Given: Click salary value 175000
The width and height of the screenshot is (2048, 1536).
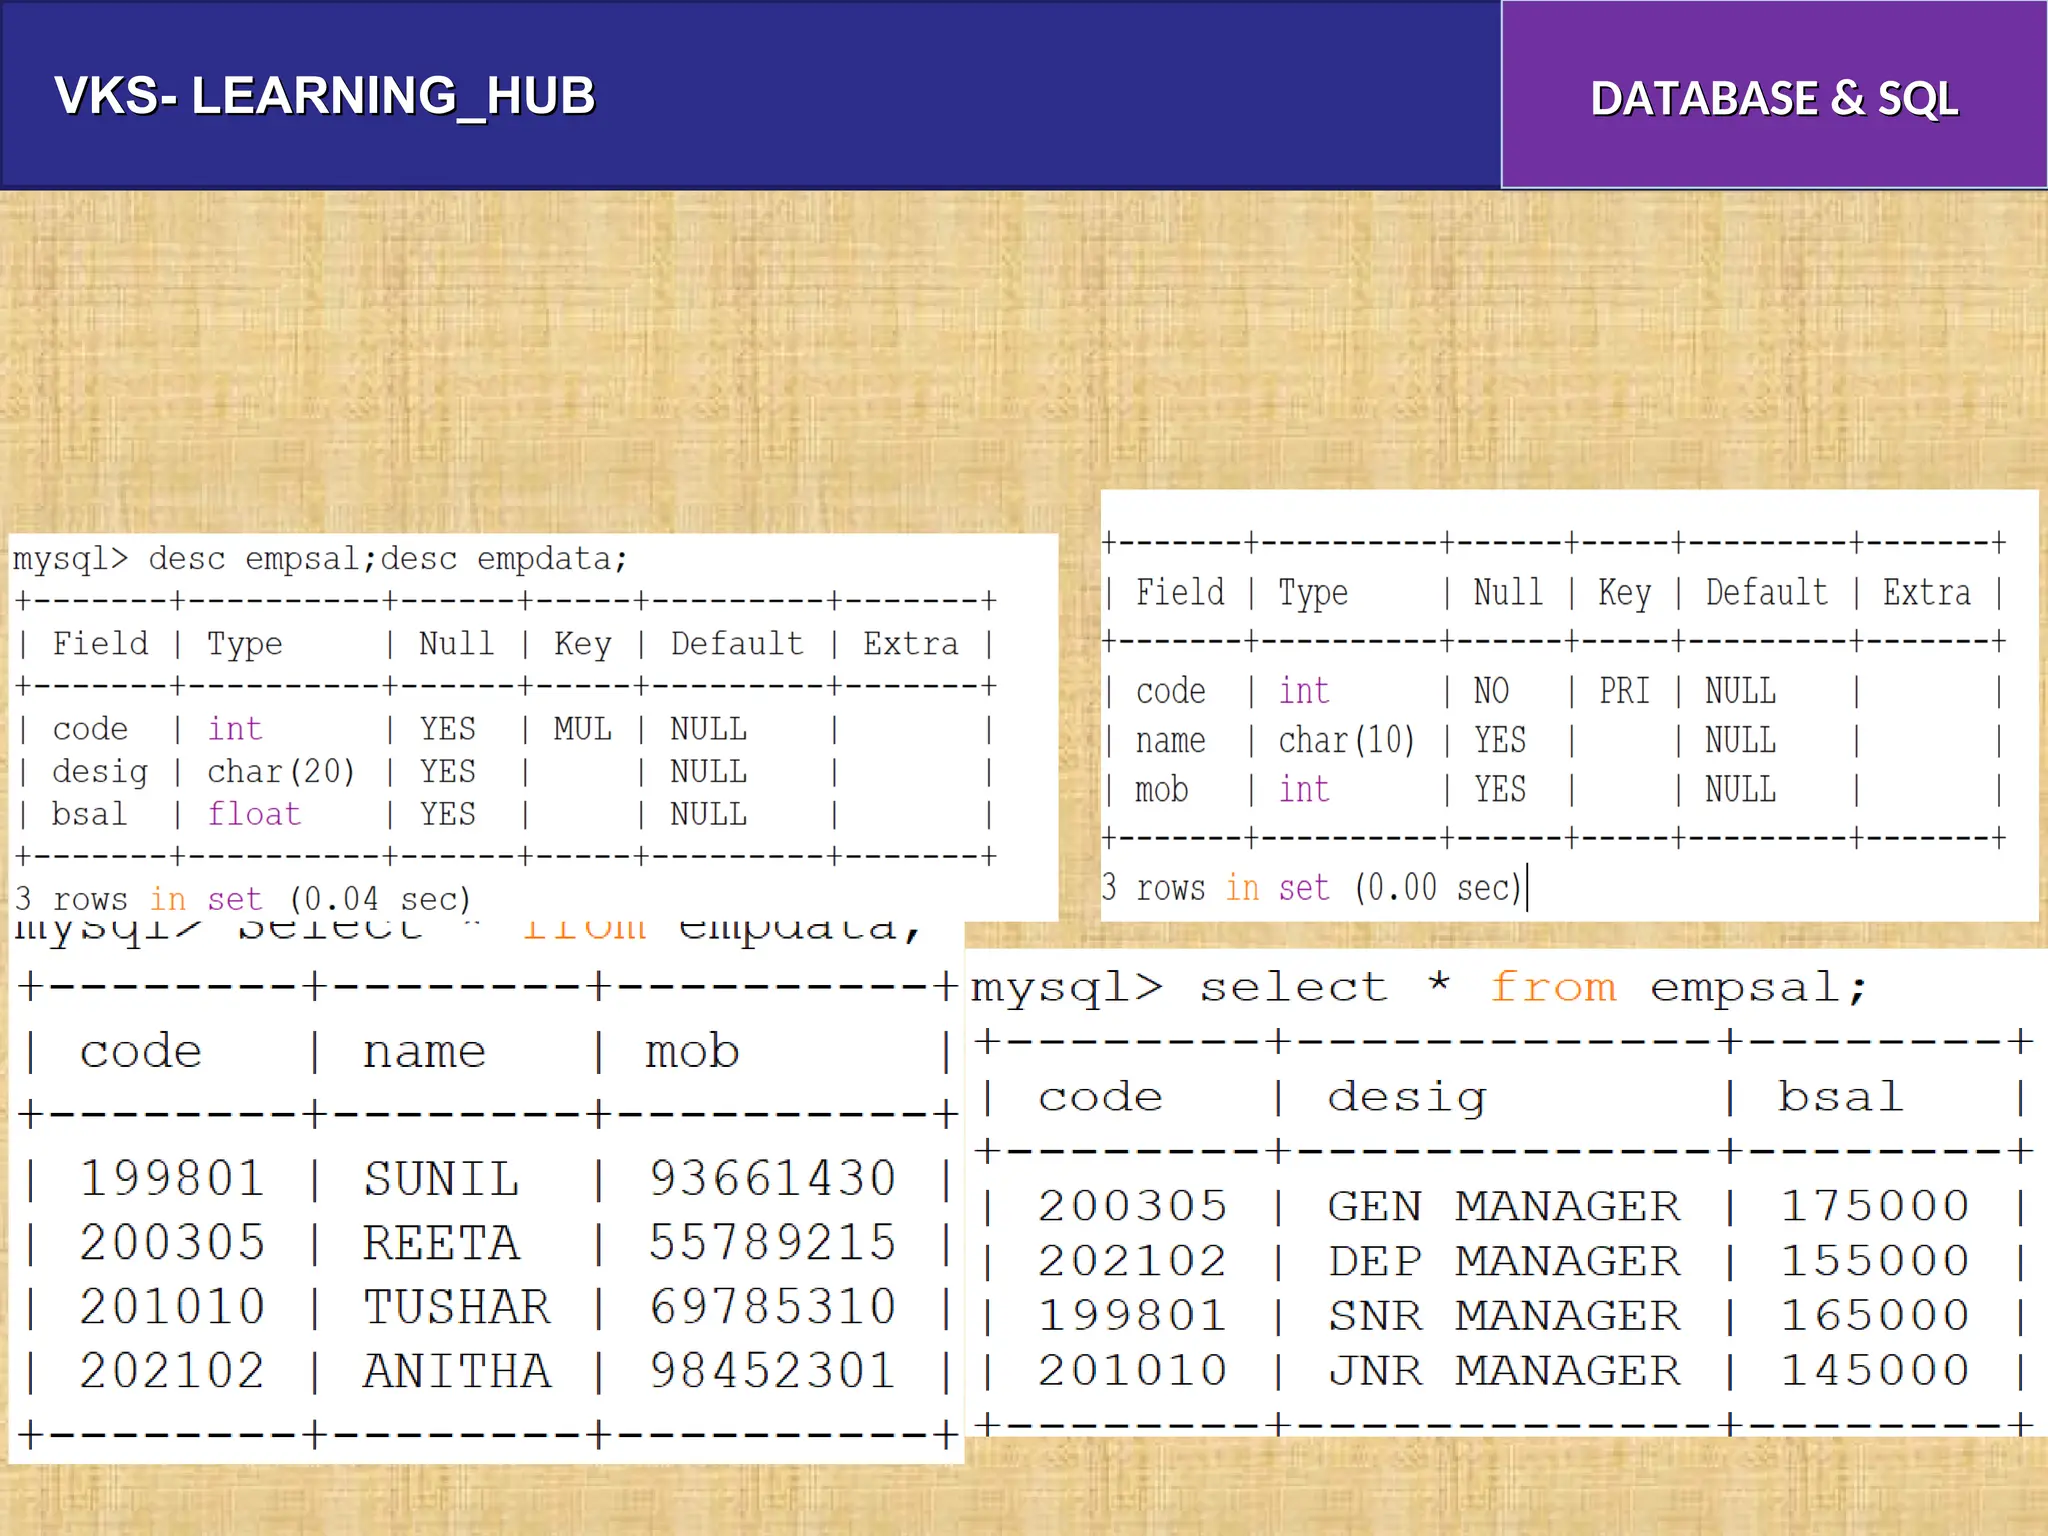Looking at the screenshot, I should point(1875,1205).
